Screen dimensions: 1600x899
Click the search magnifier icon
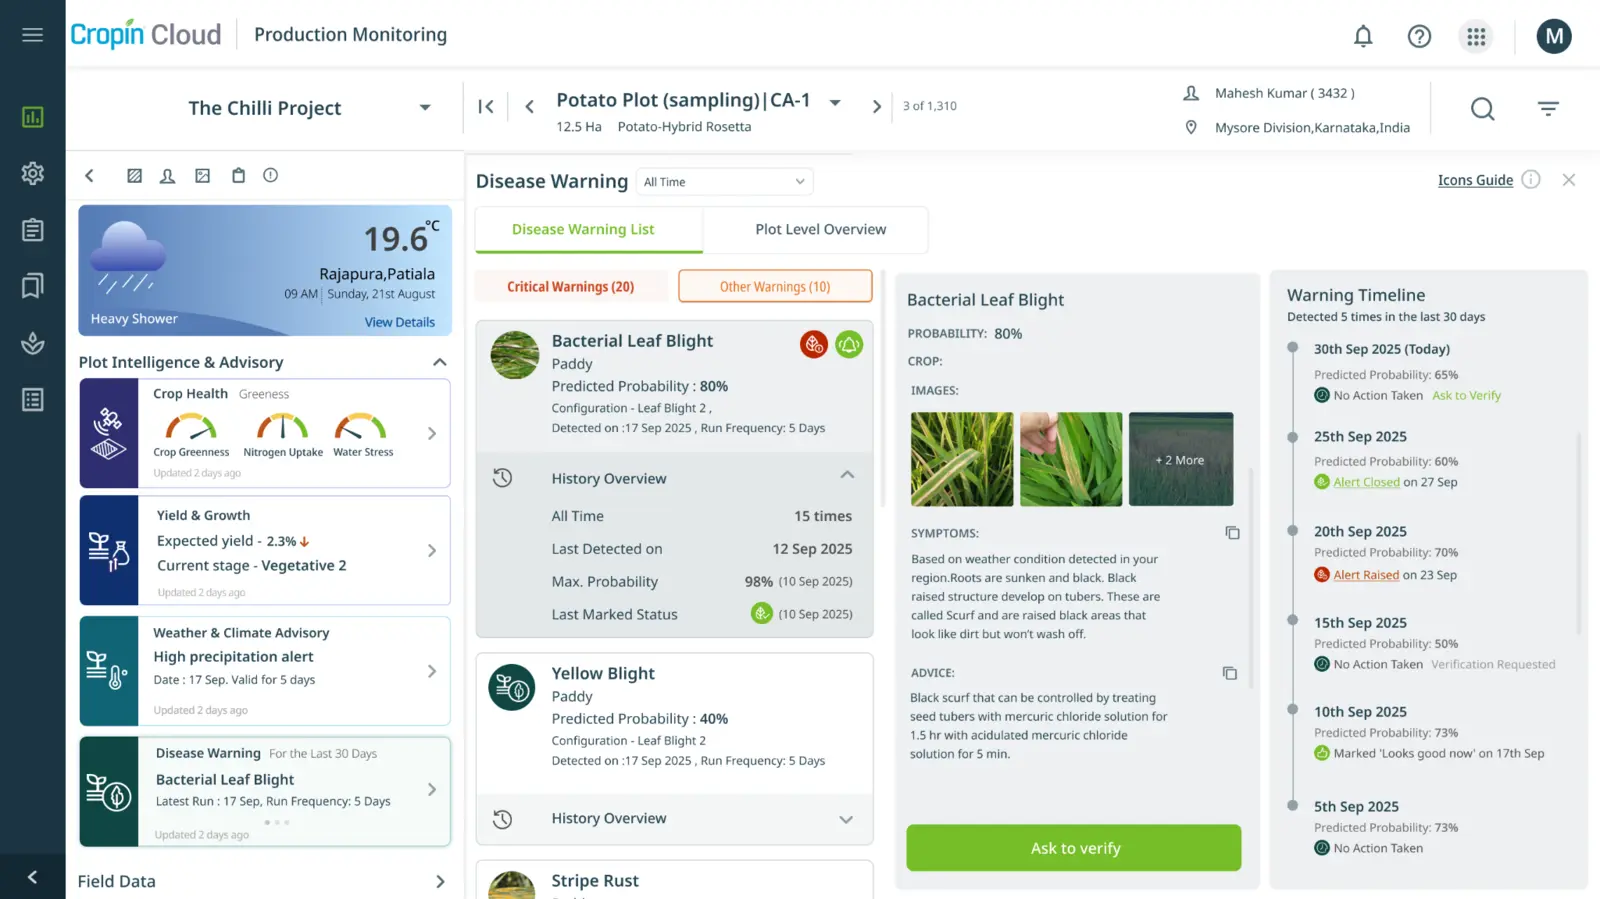click(x=1483, y=108)
